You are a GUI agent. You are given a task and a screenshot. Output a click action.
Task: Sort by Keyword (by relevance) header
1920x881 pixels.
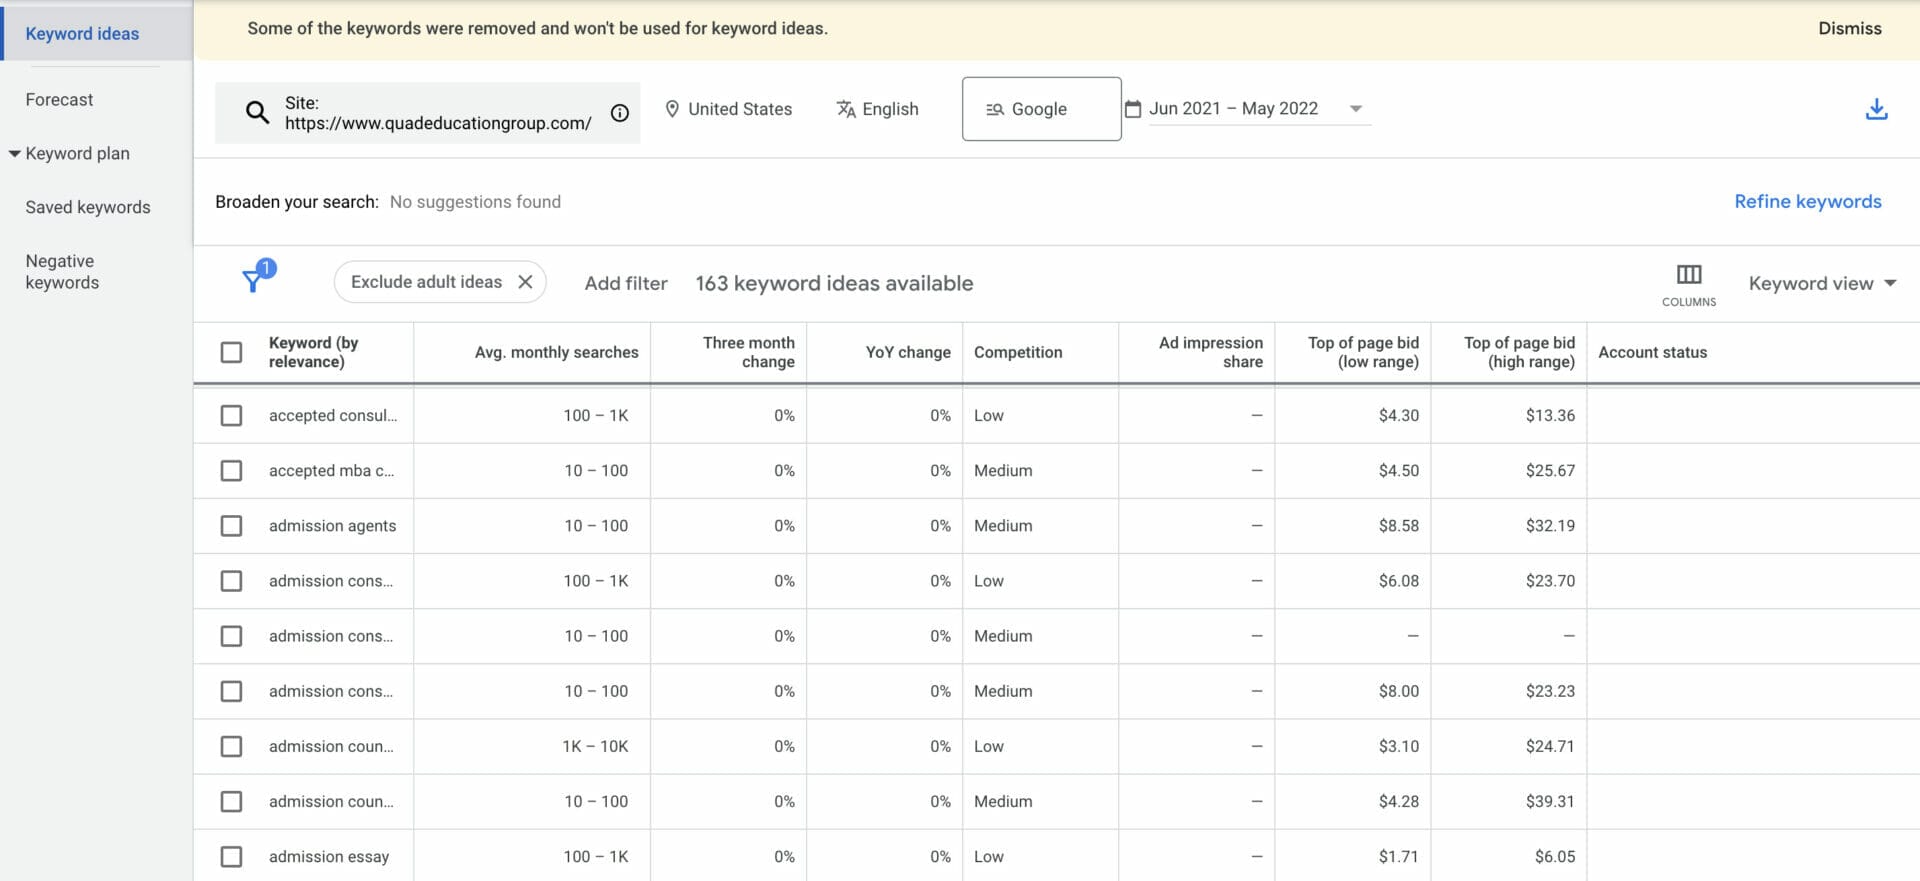click(313, 352)
